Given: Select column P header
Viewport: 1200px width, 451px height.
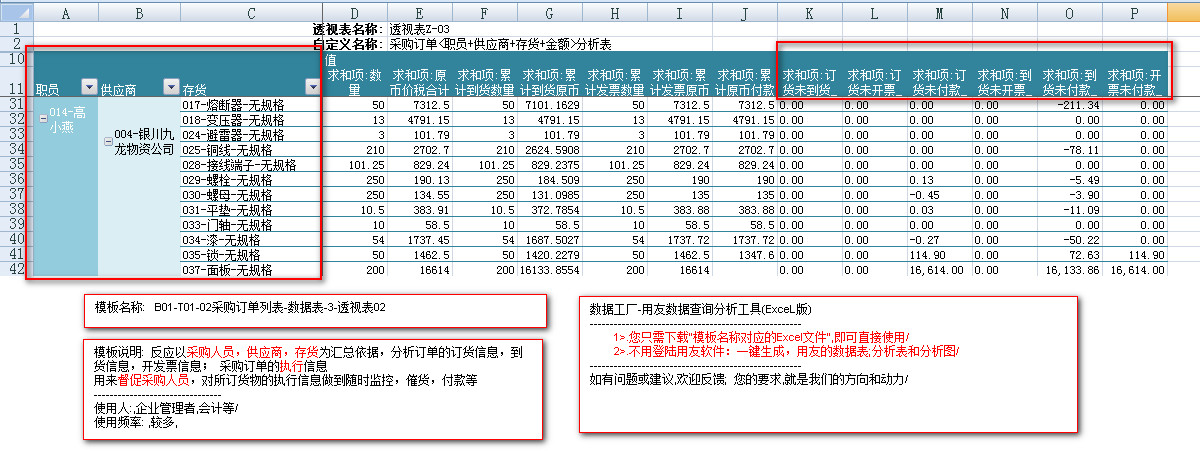Looking at the screenshot, I should [x=1135, y=13].
